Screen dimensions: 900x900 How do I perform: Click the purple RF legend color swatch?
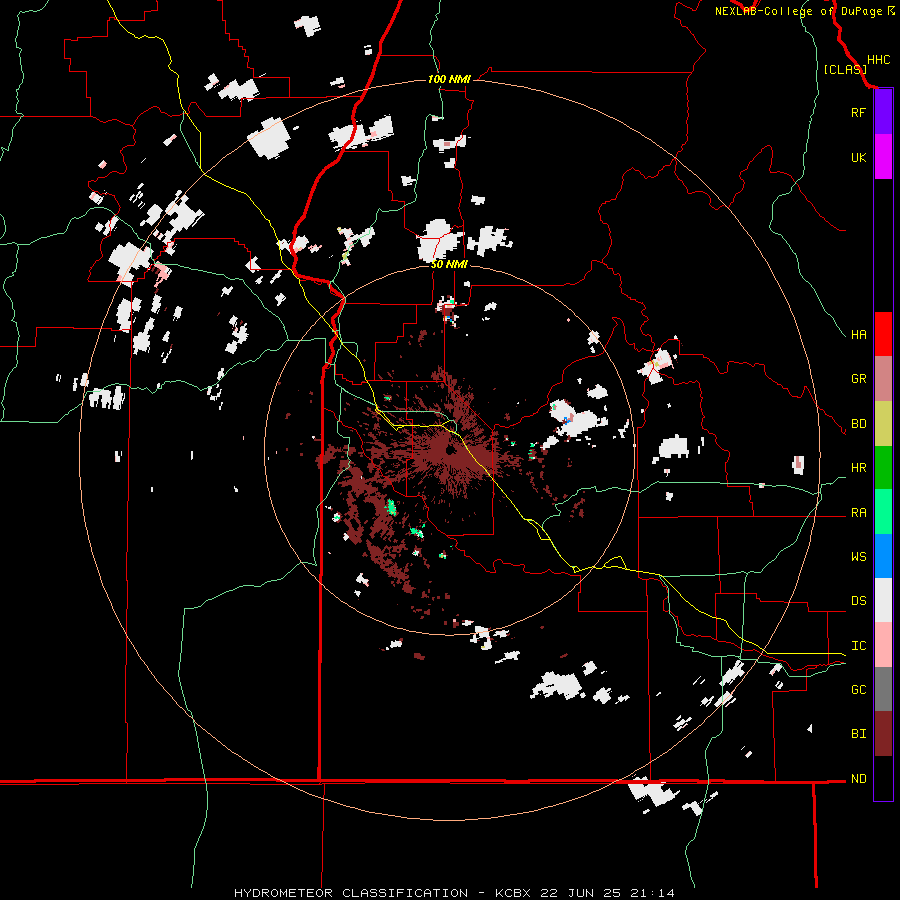[x=883, y=112]
